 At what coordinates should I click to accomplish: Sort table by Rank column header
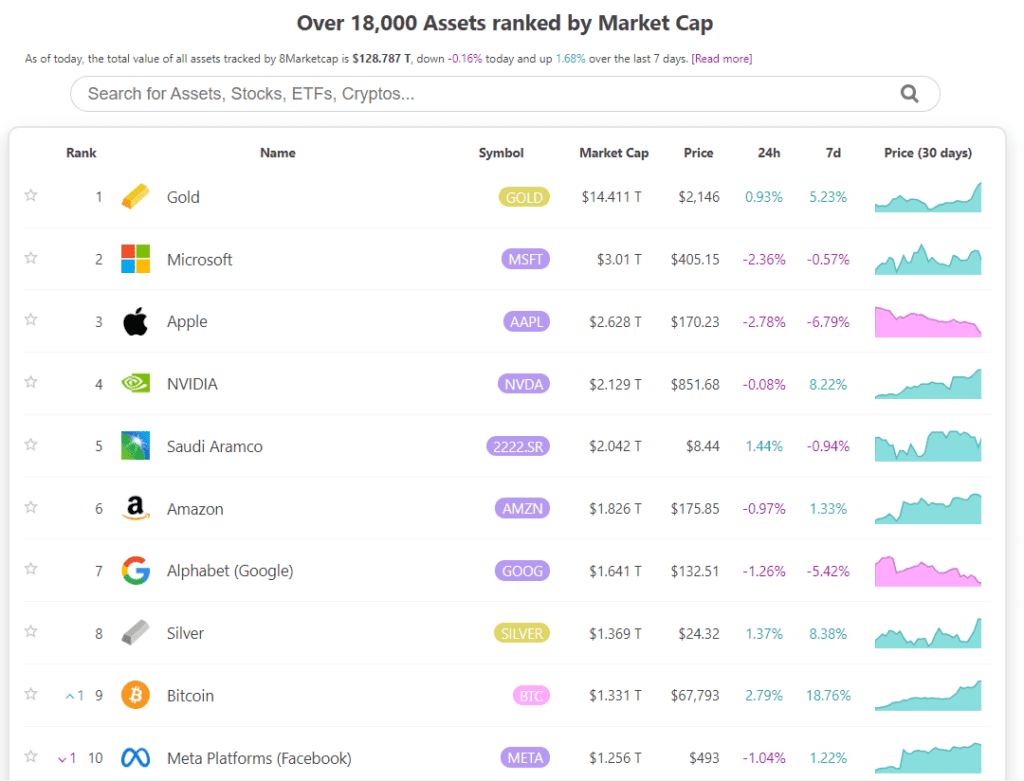point(81,153)
